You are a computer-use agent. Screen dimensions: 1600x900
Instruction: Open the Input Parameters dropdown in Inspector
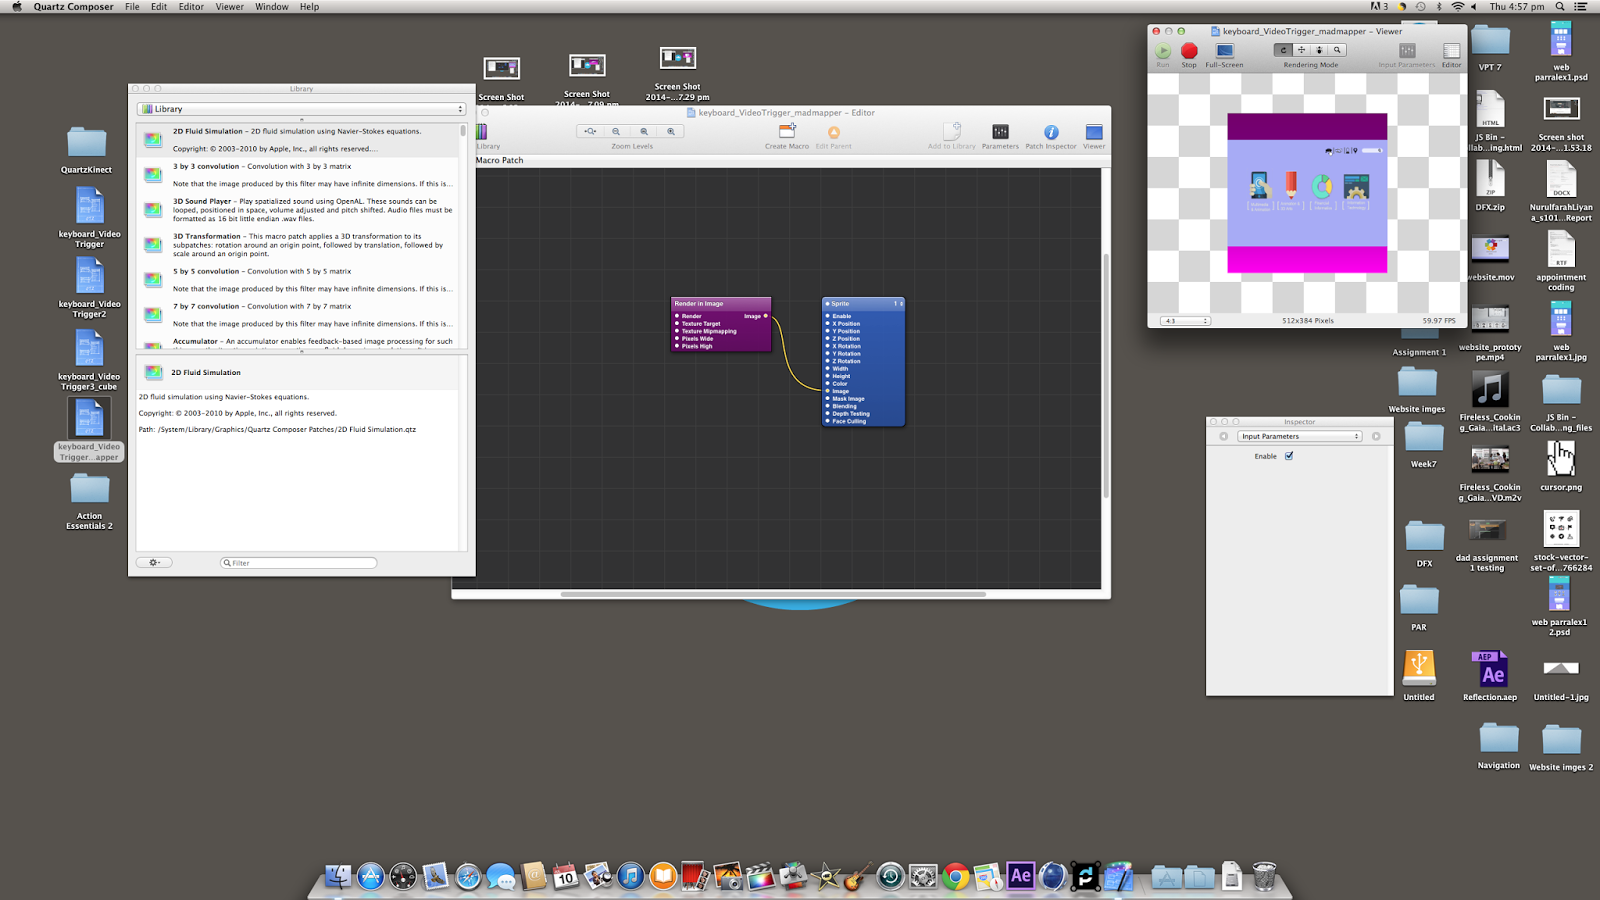[x=1299, y=436]
